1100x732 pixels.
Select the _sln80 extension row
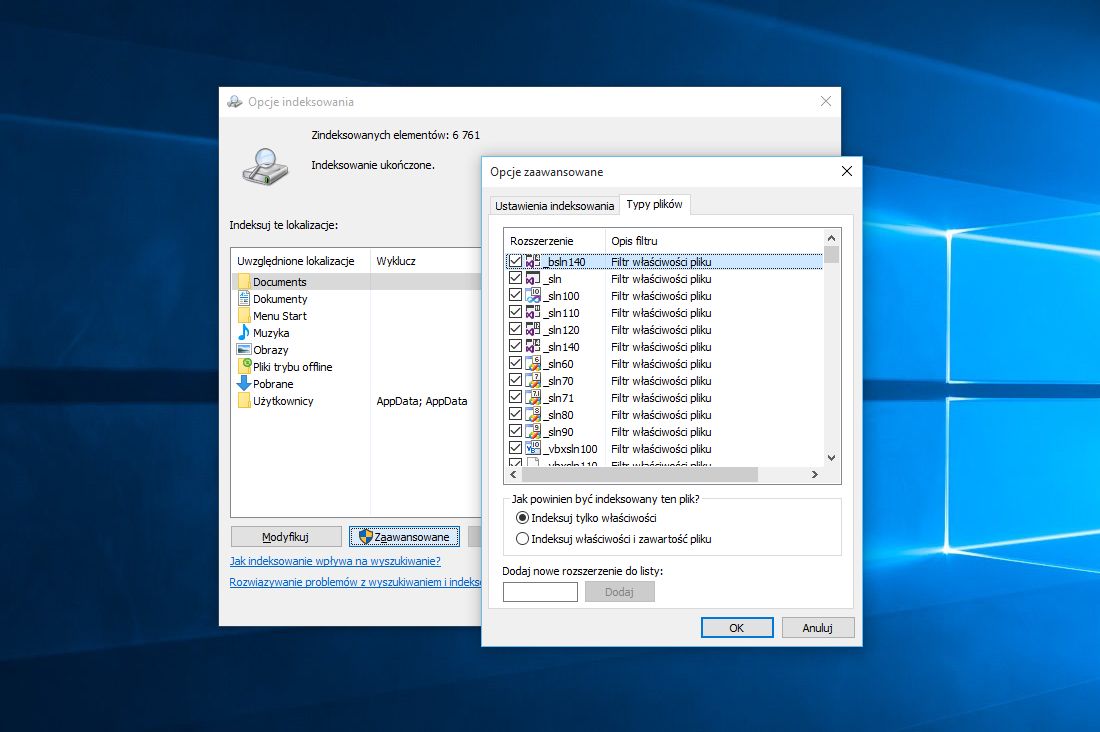(x=664, y=414)
